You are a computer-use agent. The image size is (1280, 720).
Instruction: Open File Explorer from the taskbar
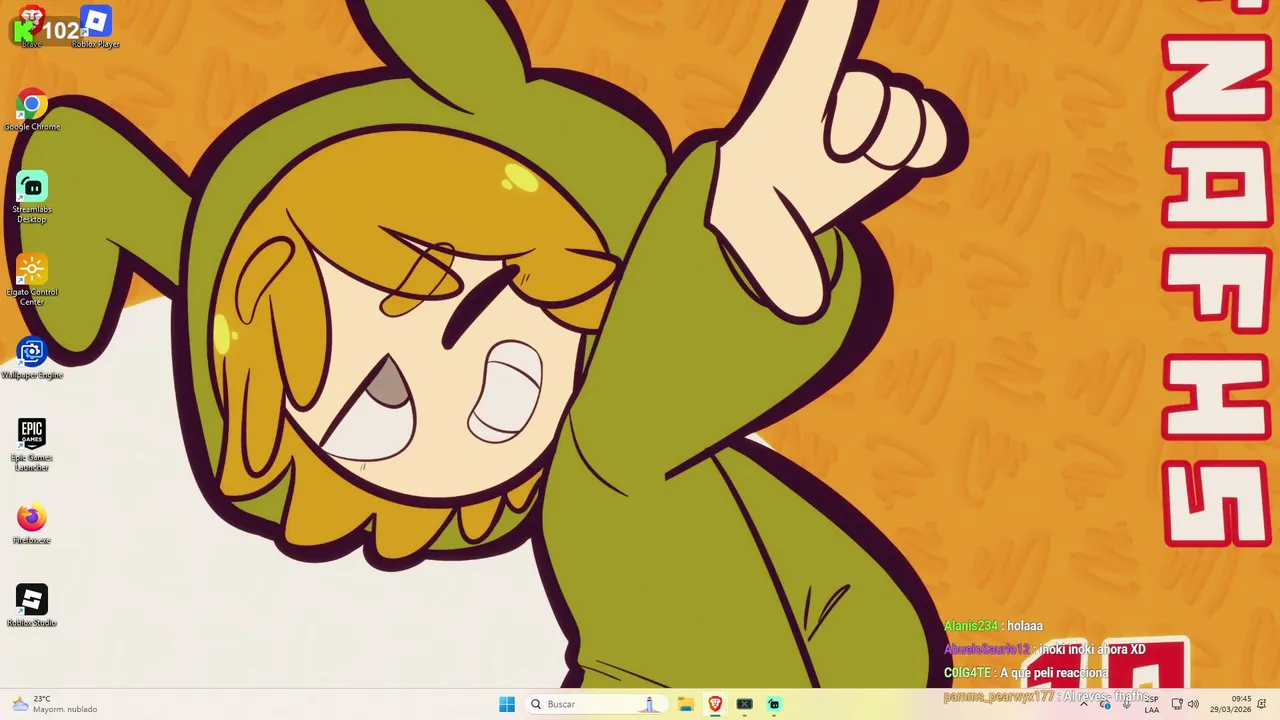click(x=686, y=704)
